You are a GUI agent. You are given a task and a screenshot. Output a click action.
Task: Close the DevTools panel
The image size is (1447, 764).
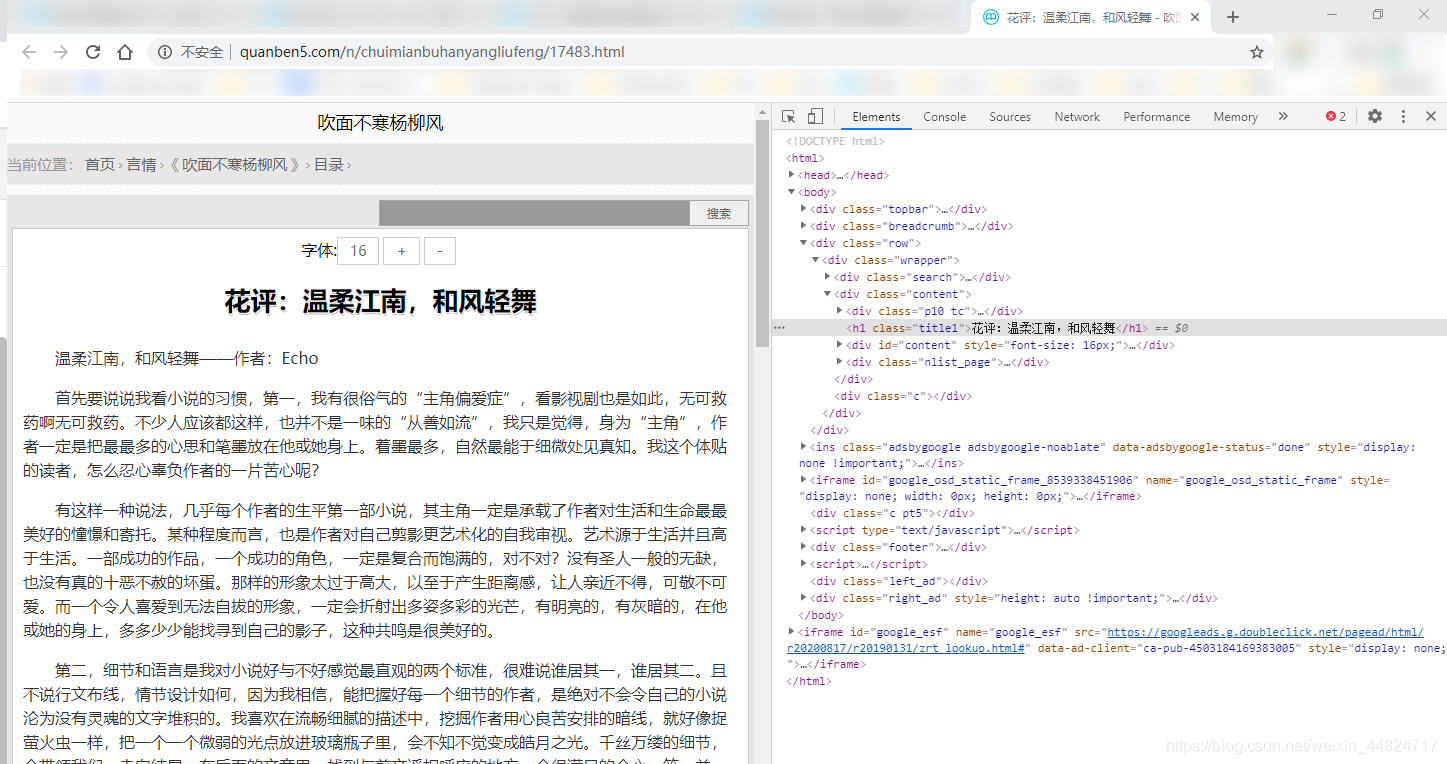(x=1431, y=116)
